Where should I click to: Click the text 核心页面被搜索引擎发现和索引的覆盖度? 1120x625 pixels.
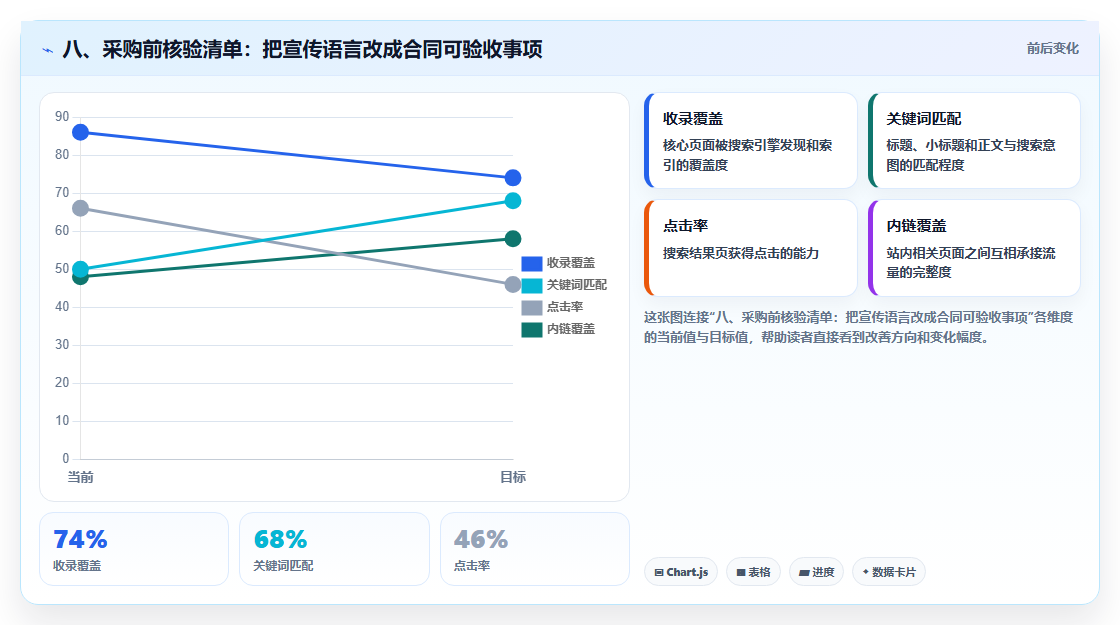[x=747, y=155]
